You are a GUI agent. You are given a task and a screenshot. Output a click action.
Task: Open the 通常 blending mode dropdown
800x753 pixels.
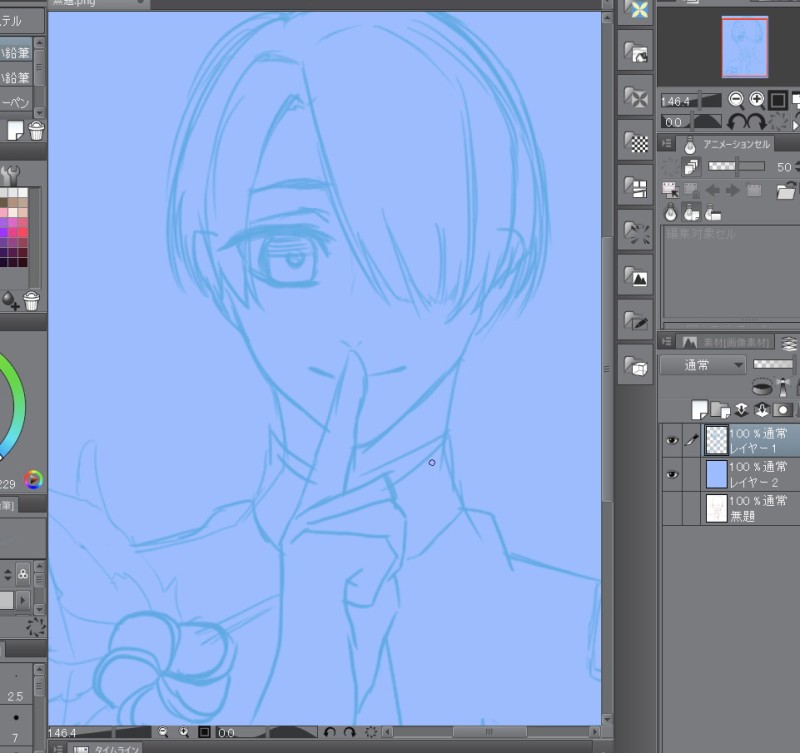tap(703, 365)
